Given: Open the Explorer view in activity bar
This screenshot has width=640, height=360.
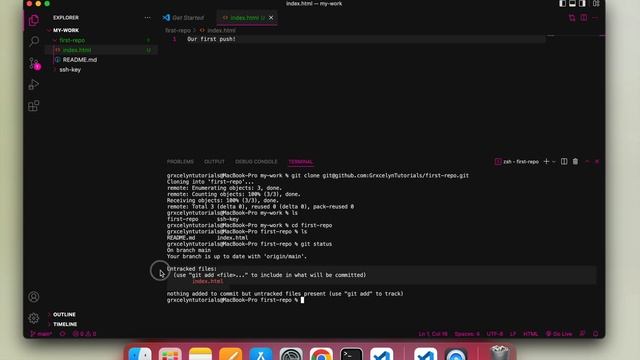Looking at the screenshot, I should click(x=34, y=20).
